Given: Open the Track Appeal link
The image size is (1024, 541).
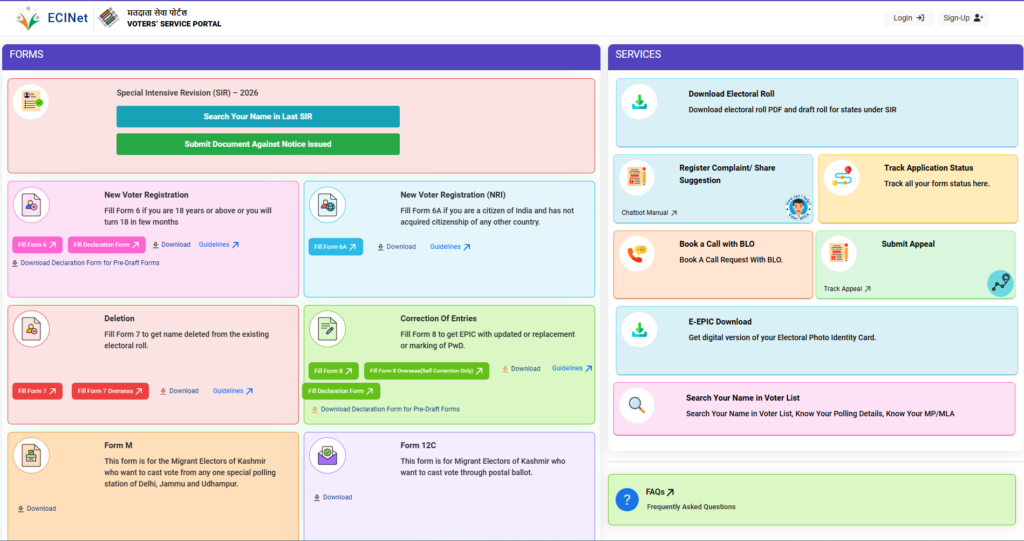Looking at the screenshot, I should click(847, 289).
